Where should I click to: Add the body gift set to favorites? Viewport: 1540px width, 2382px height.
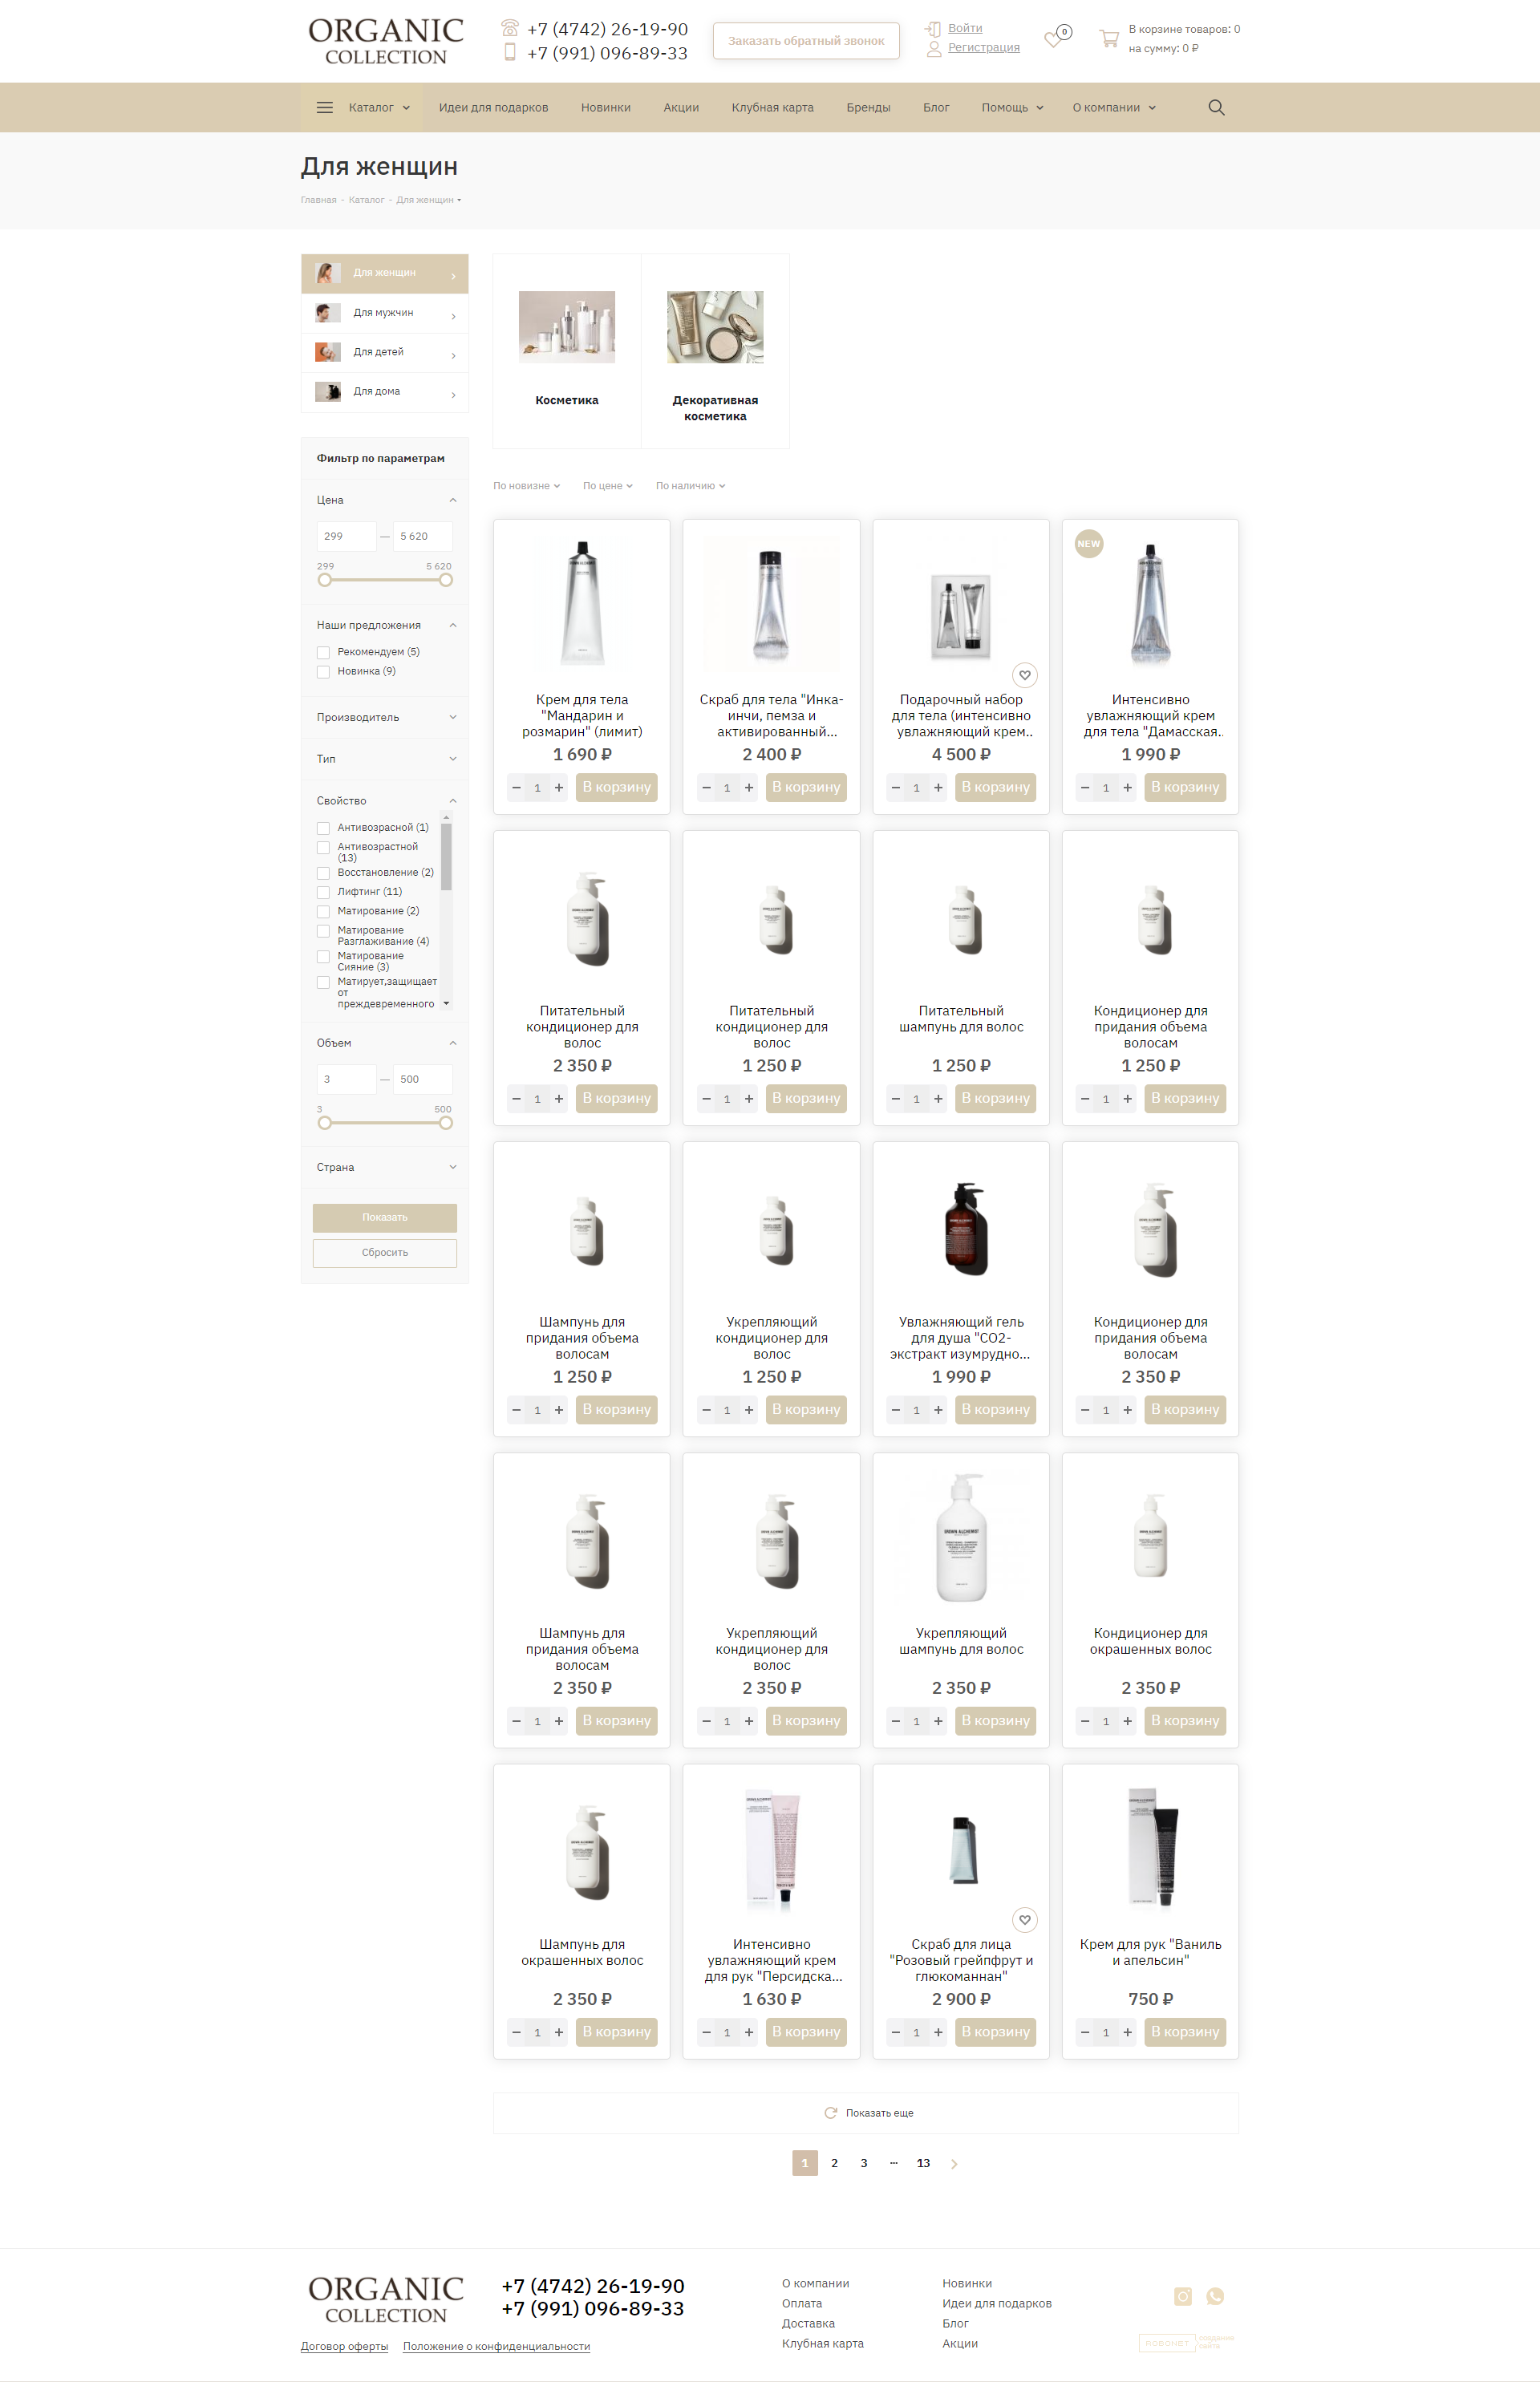click(1025, 675)
